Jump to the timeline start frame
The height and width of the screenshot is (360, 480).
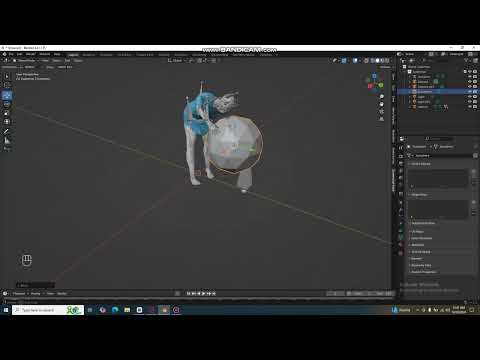[x=188, y=294]
